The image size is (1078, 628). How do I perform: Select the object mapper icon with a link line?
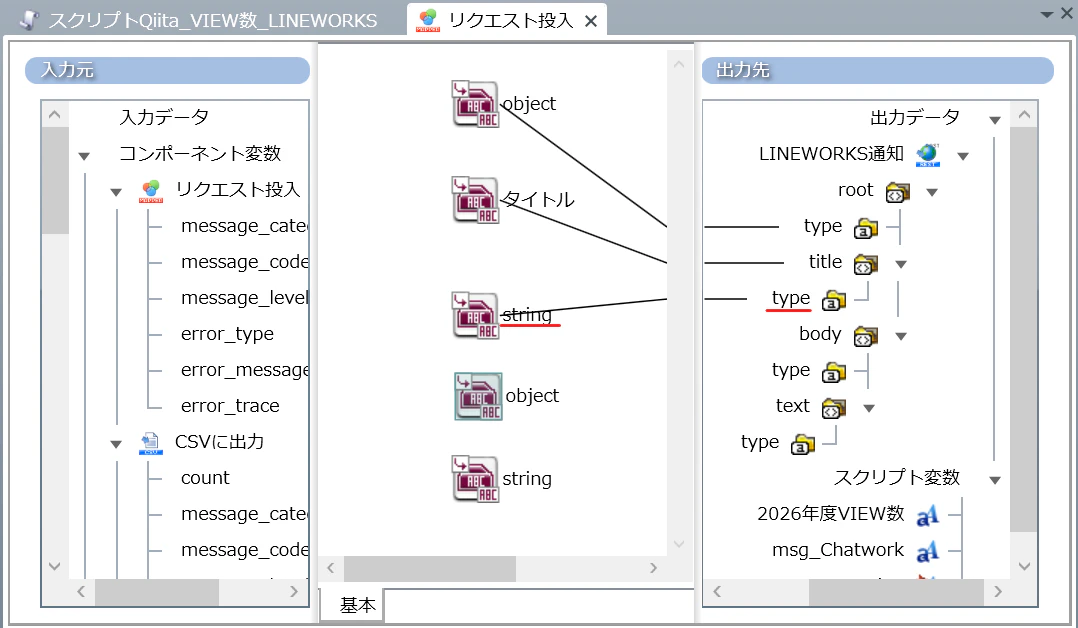click(x=475, y=104)
